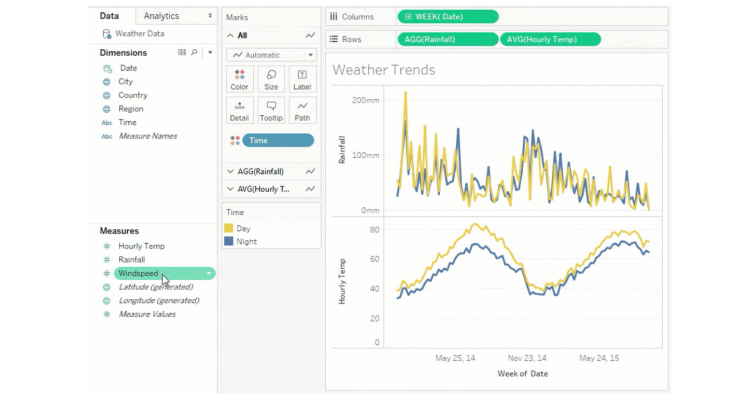Select Night label in the Time legend
This screenshot has width=750, height=397.
point(246,242)
